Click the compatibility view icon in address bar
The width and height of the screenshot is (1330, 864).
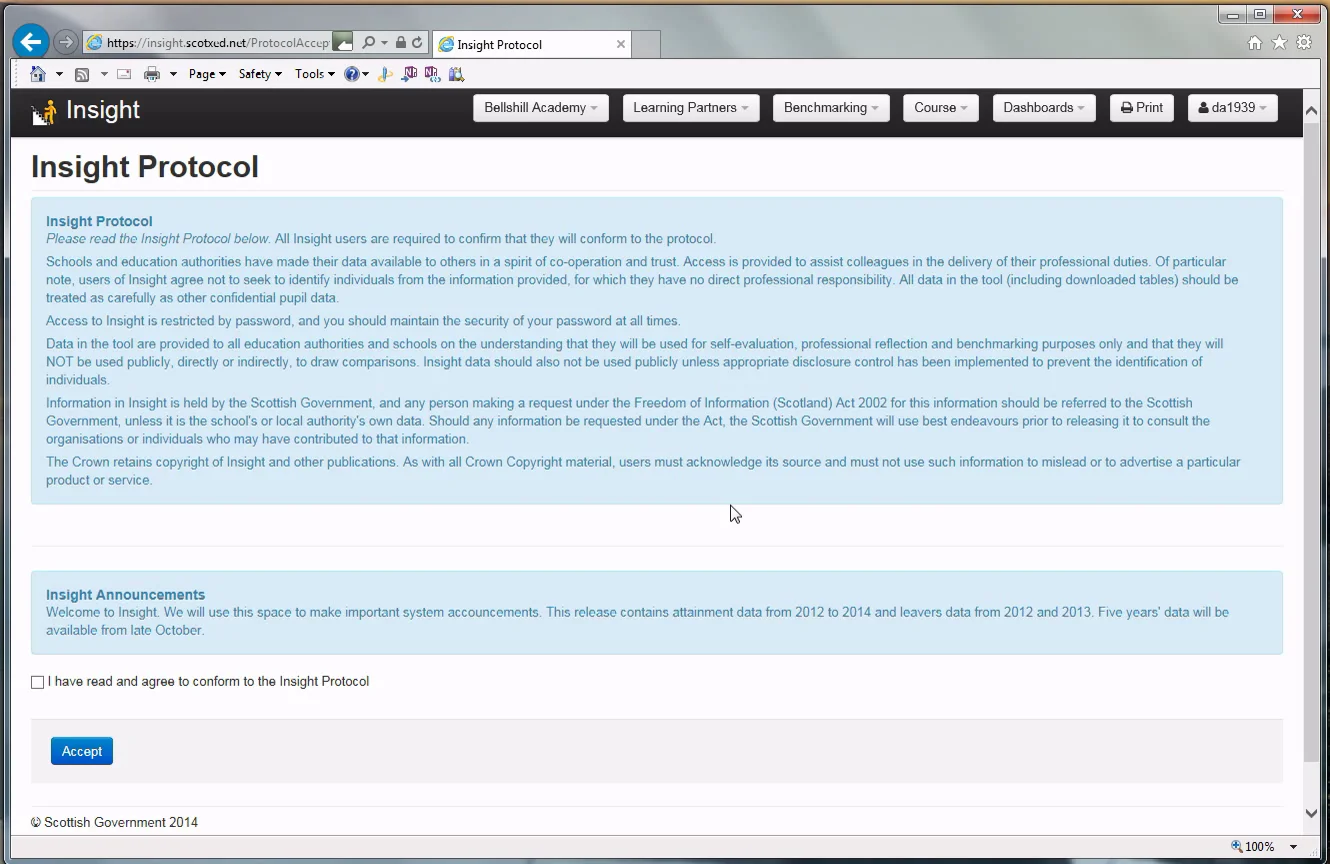[343, 43]
